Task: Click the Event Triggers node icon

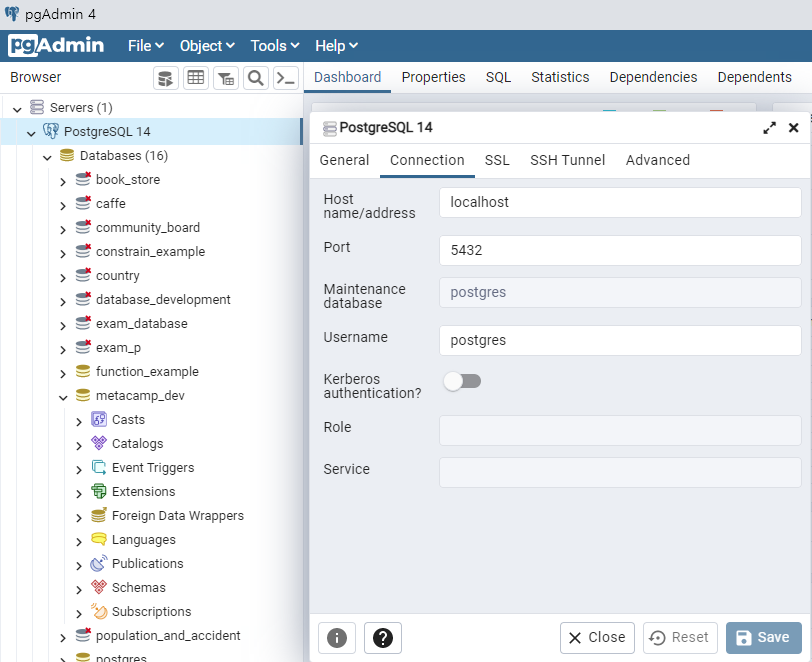Action: tap(99, 467)
